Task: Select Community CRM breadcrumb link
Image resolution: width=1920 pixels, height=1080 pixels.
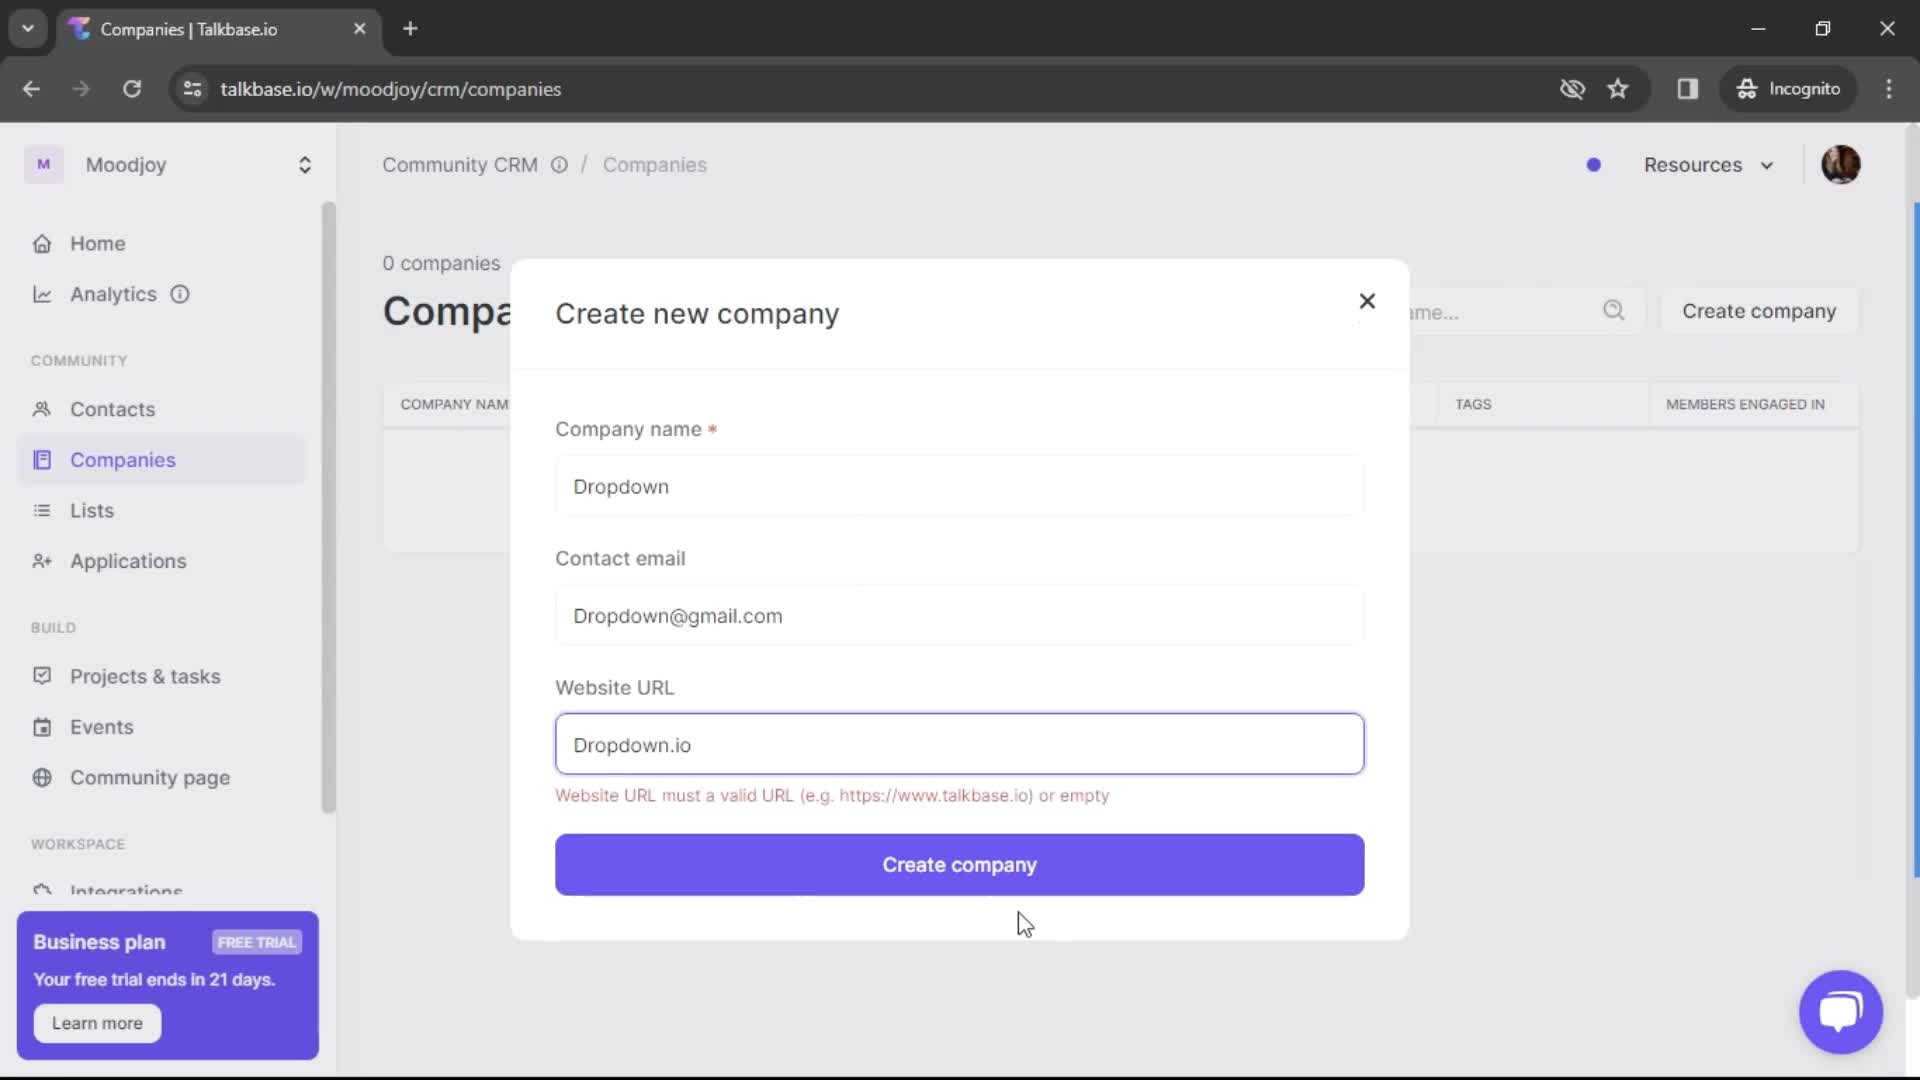Action: click(459, 165)
